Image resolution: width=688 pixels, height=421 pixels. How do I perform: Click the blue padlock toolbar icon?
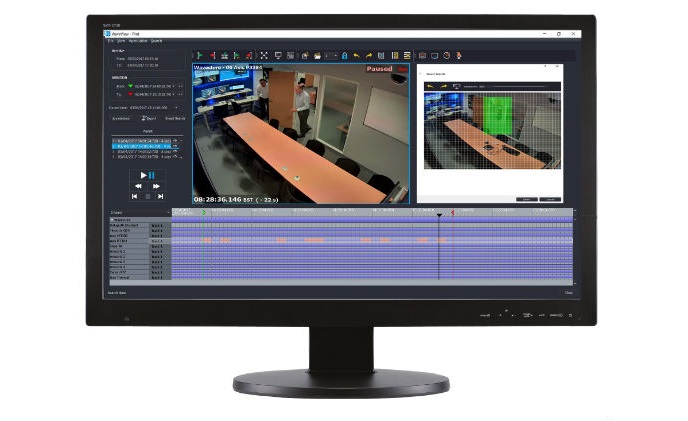(x=344, y=56)
